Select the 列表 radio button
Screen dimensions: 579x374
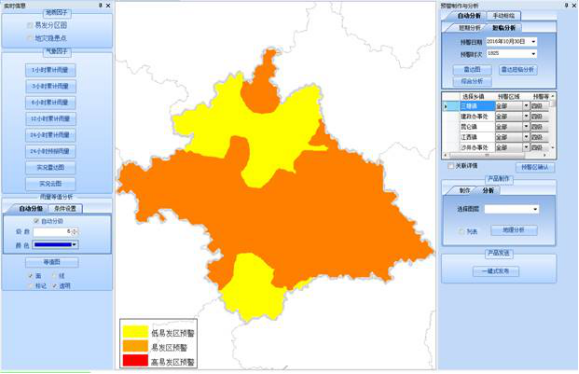point(462,231)
